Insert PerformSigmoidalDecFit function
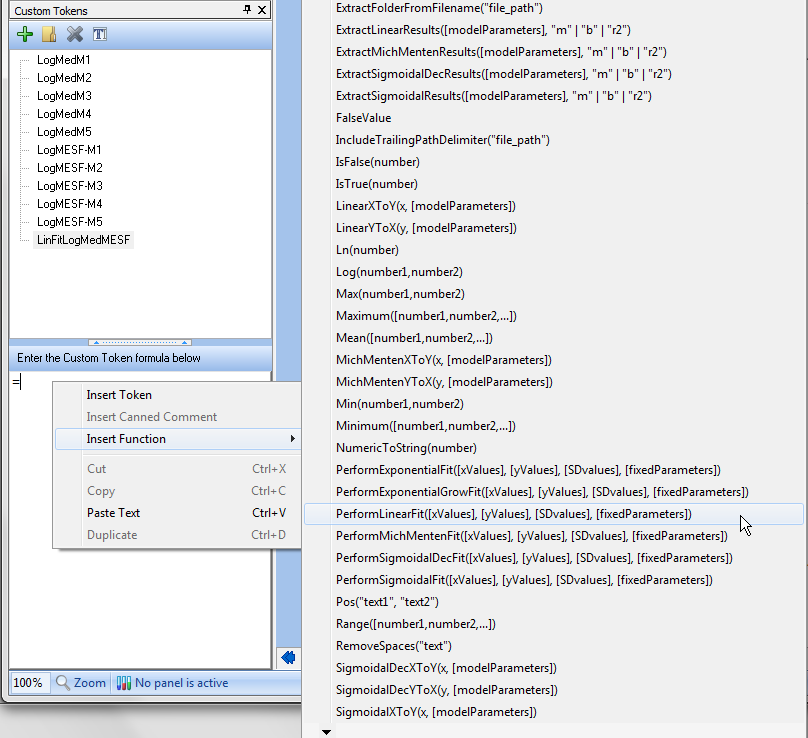This screenshot has width=808, height=738. pyautogui.click(x=534, y=558)
